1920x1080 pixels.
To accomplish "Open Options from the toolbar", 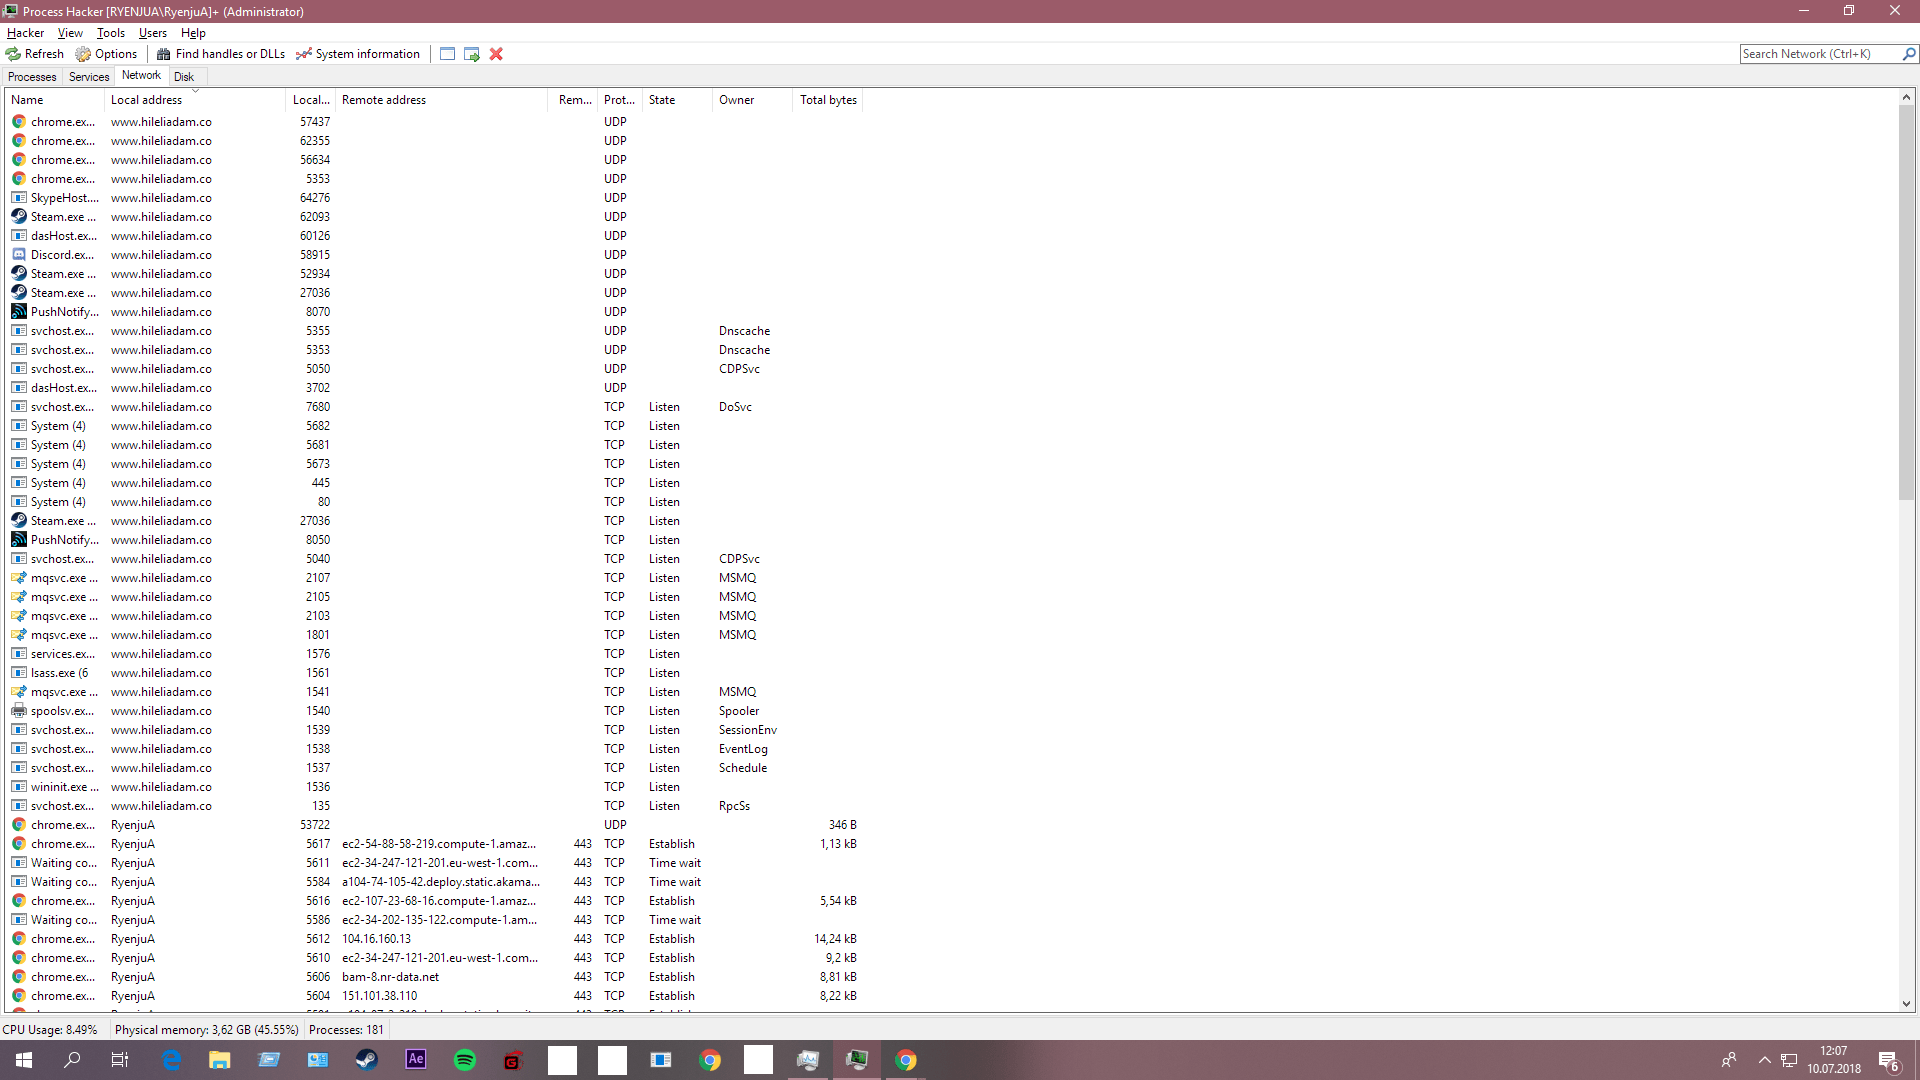I will [x=106, y=54].
